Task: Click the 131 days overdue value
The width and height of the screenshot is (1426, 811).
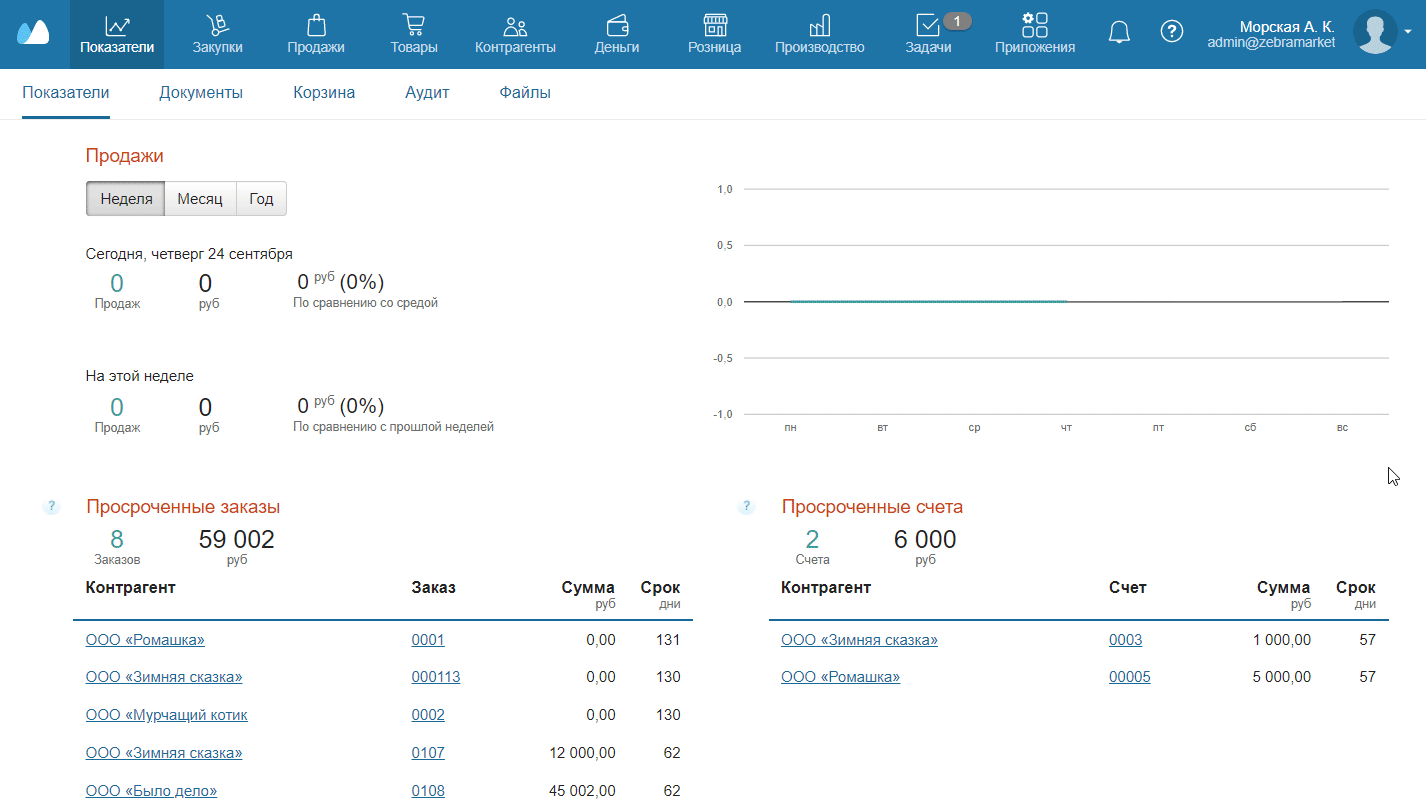Action: tap(668, 640)
